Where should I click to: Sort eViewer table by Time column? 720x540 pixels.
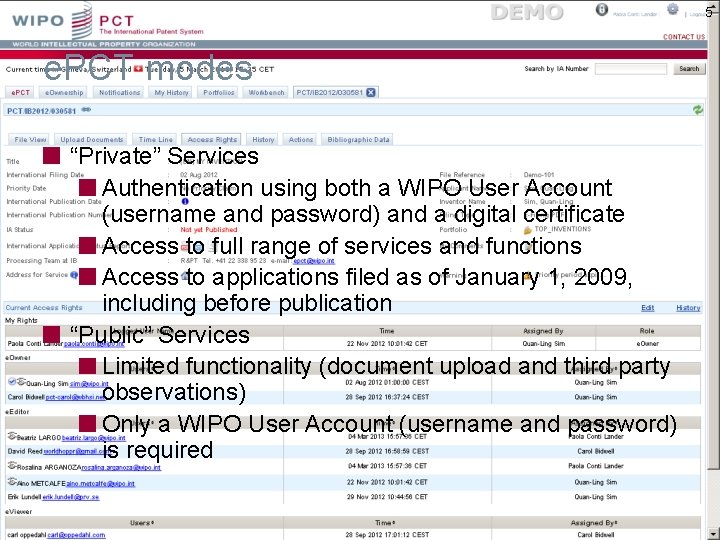(385, 523)
